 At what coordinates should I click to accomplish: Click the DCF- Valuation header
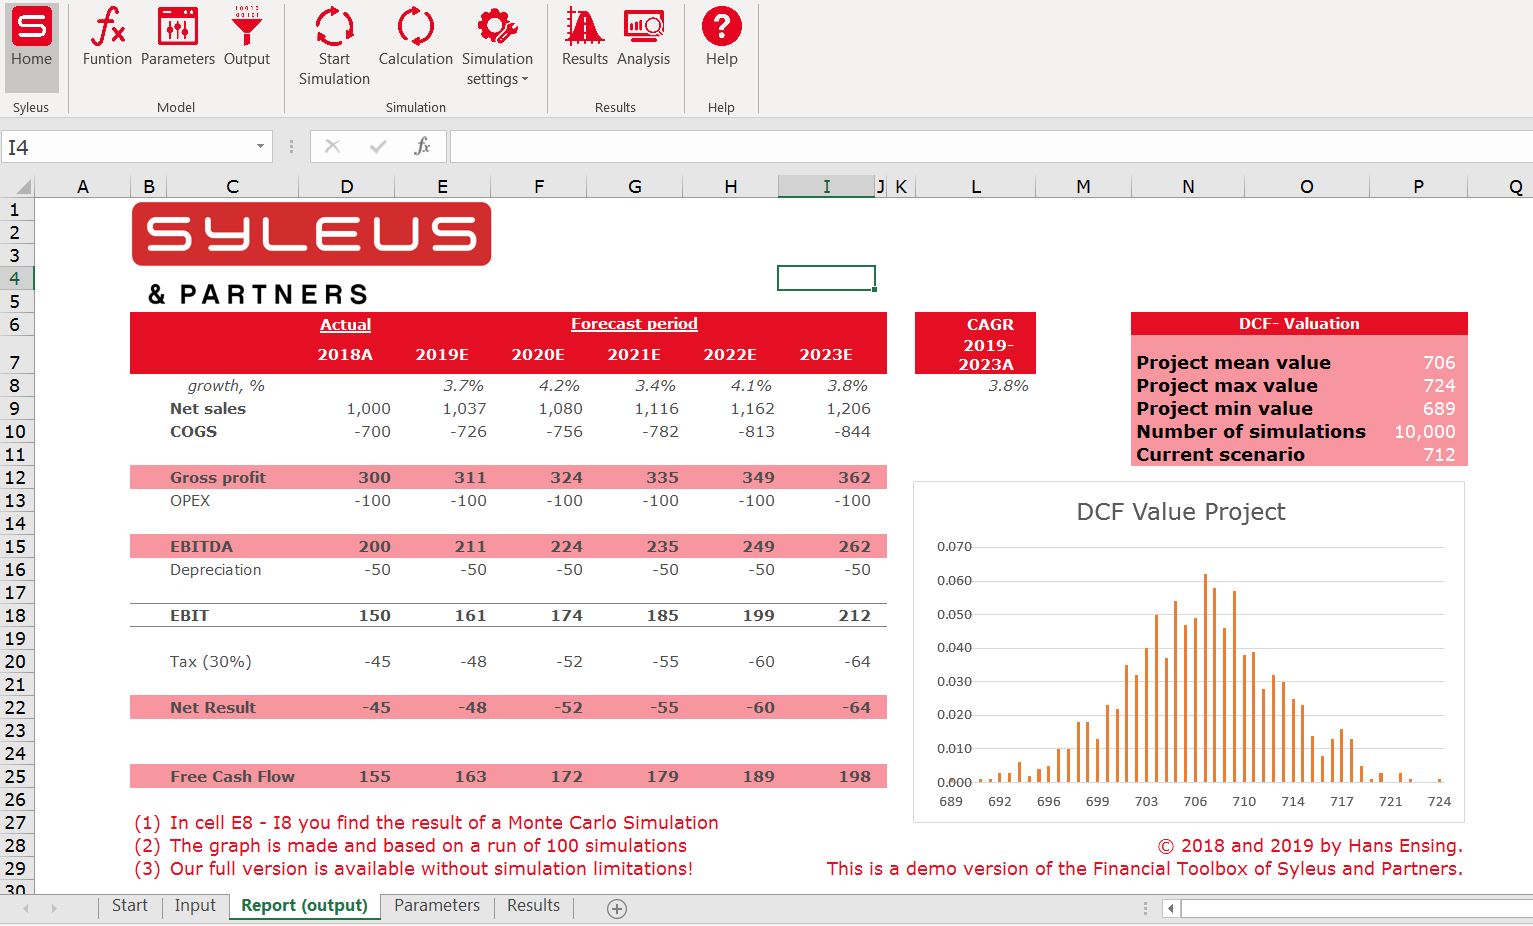[x=1299, y=324]
